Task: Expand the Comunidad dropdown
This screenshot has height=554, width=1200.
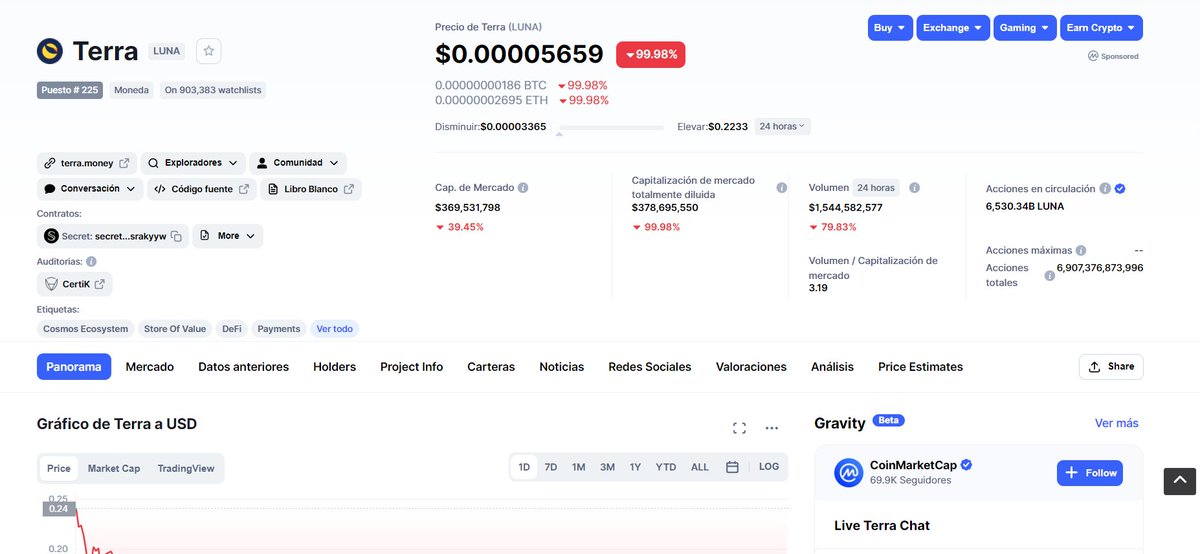Action: click(297, 162)
